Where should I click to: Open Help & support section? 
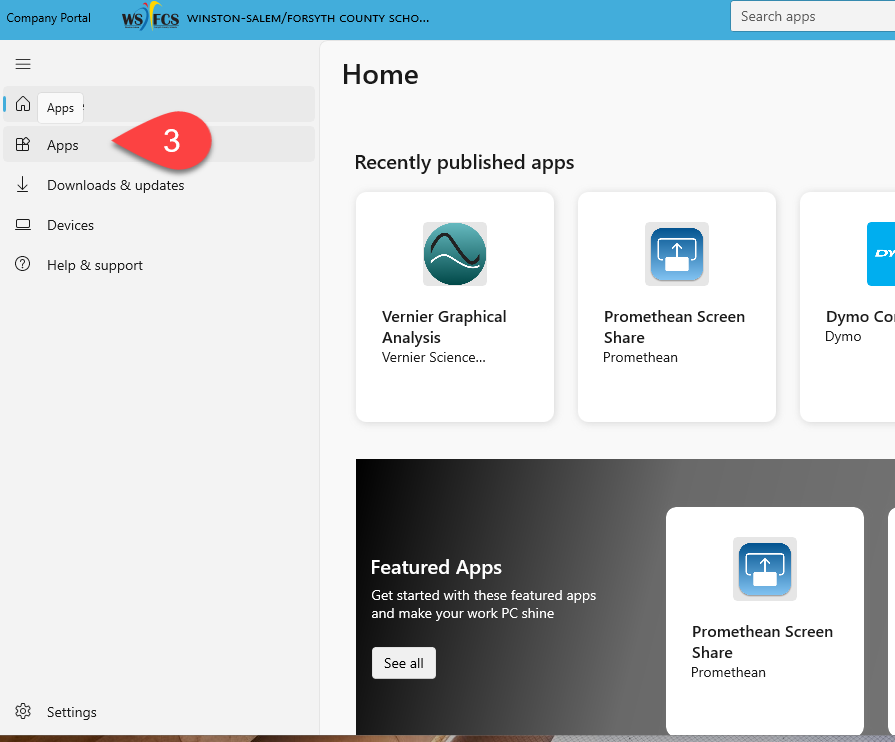[159, 265]
